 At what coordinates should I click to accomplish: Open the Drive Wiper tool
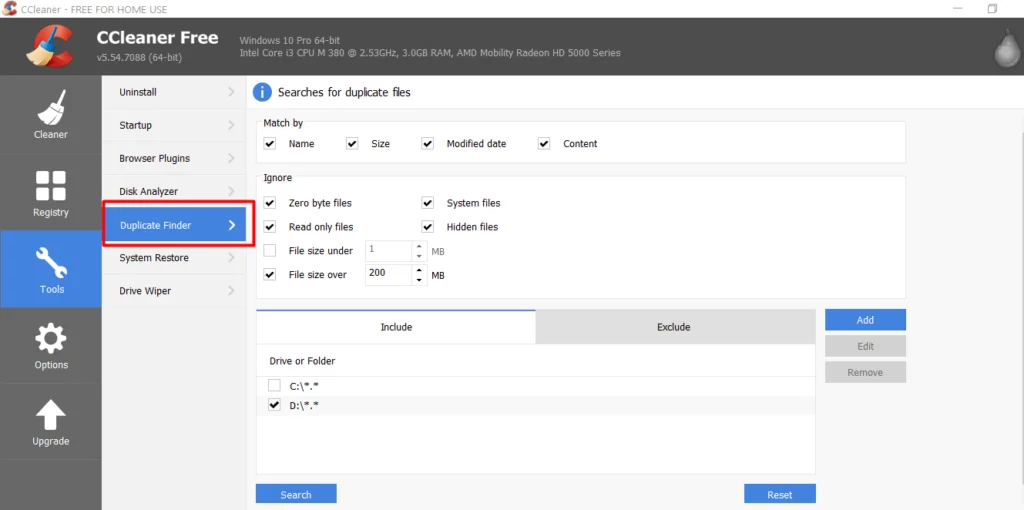[x=174, y=291]
